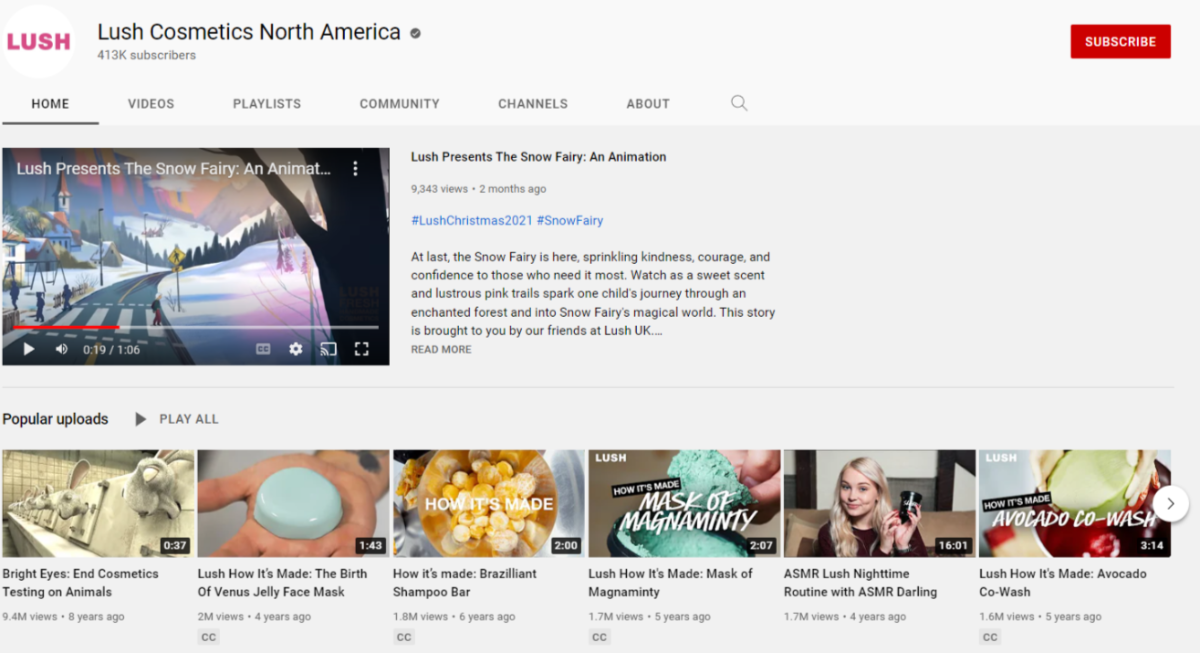Image resolution: width=1200 pixels, height=653 pixels.
Task: Open the COMMUNITY tab
Action: [x=399, y=103]
